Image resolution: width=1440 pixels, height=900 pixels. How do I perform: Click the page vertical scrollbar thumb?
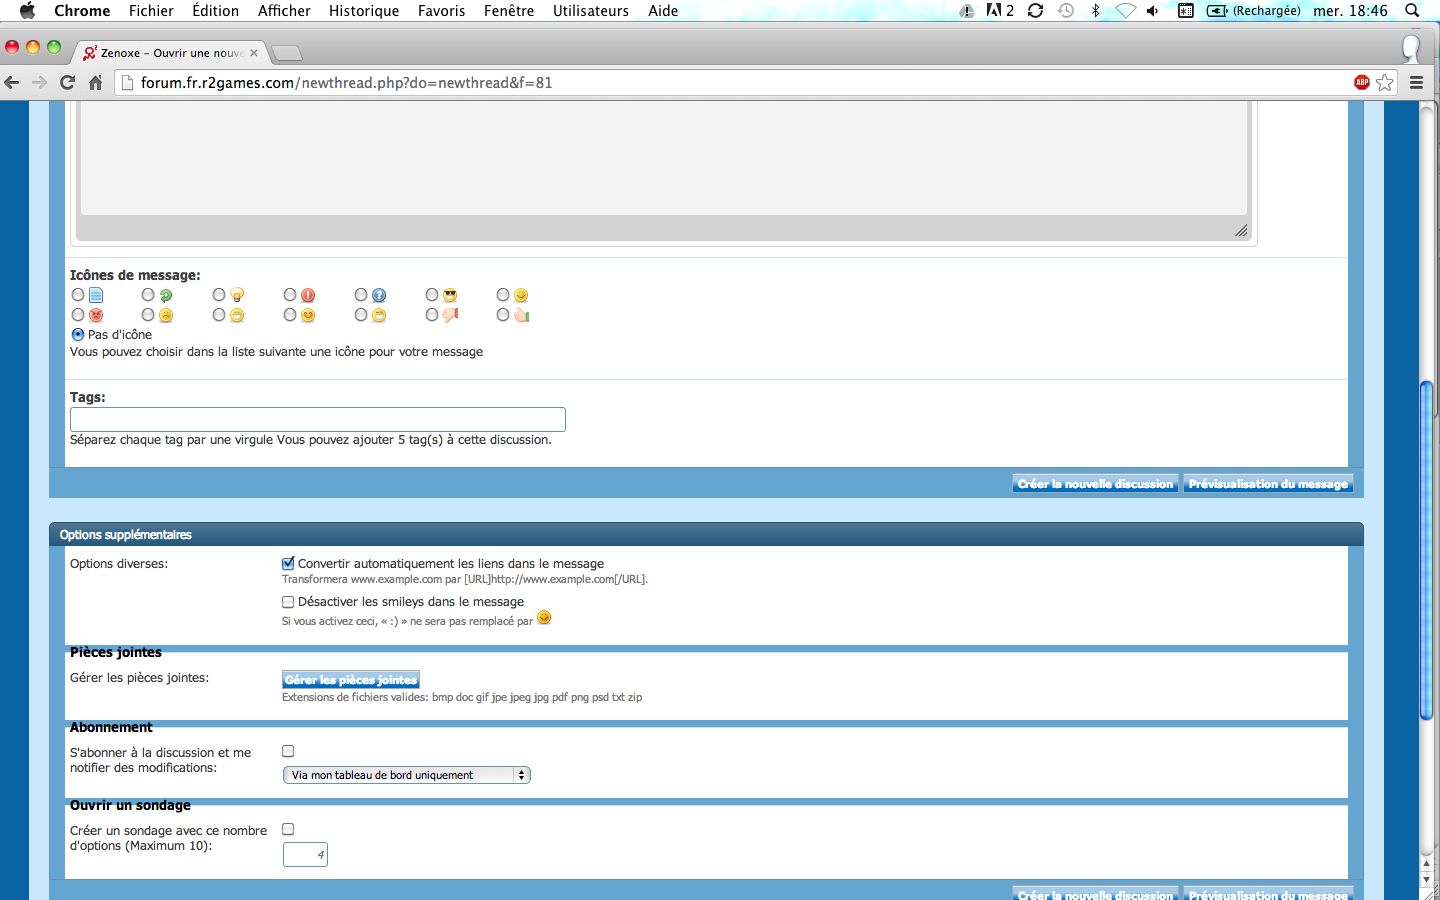(x=1427, y=550)
